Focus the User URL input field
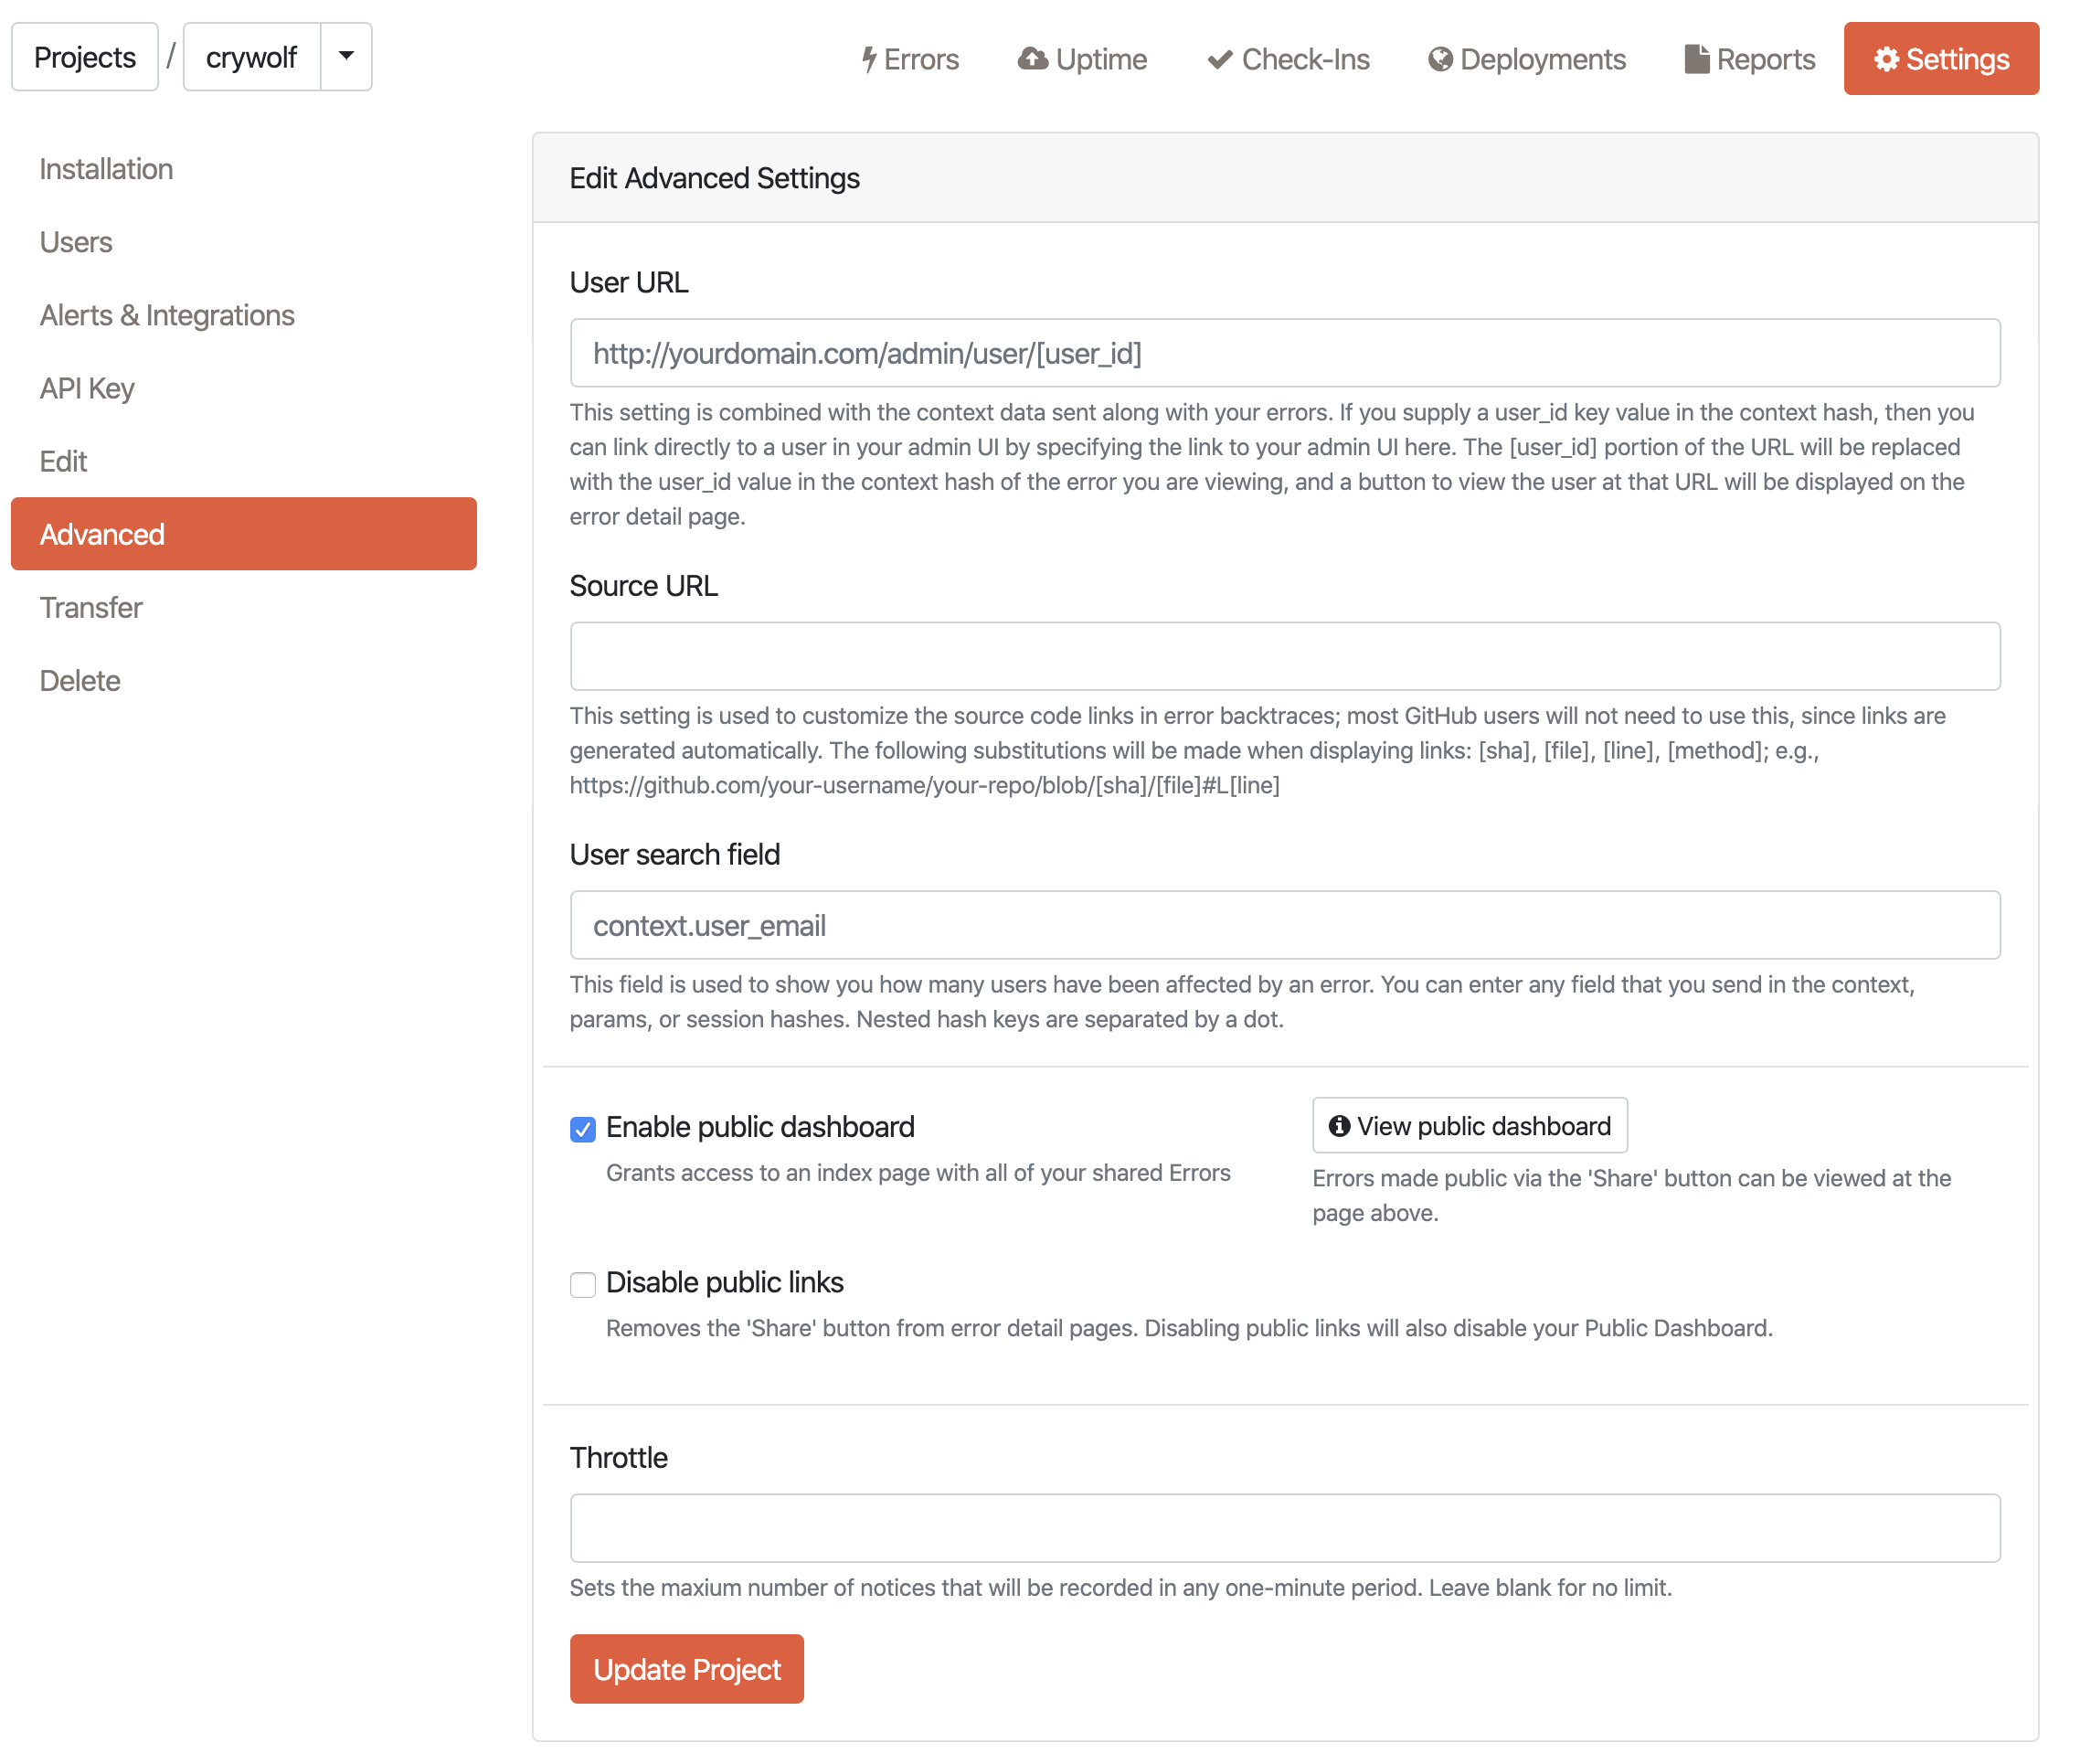2080x1764 pixels. 1284,353
